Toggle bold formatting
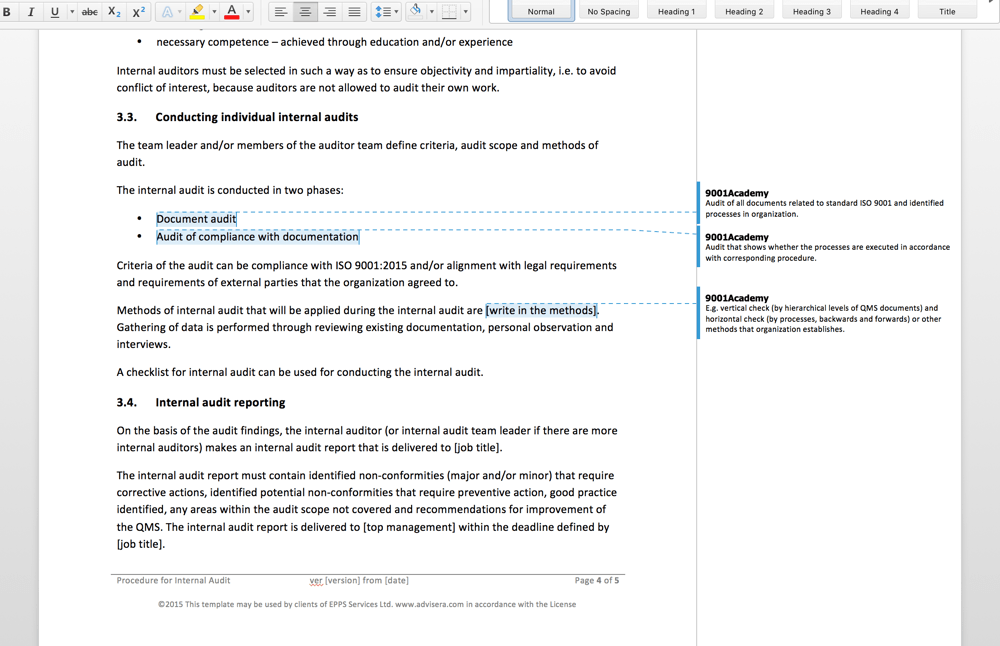1000x646 pixels. [x=7, y=11]
